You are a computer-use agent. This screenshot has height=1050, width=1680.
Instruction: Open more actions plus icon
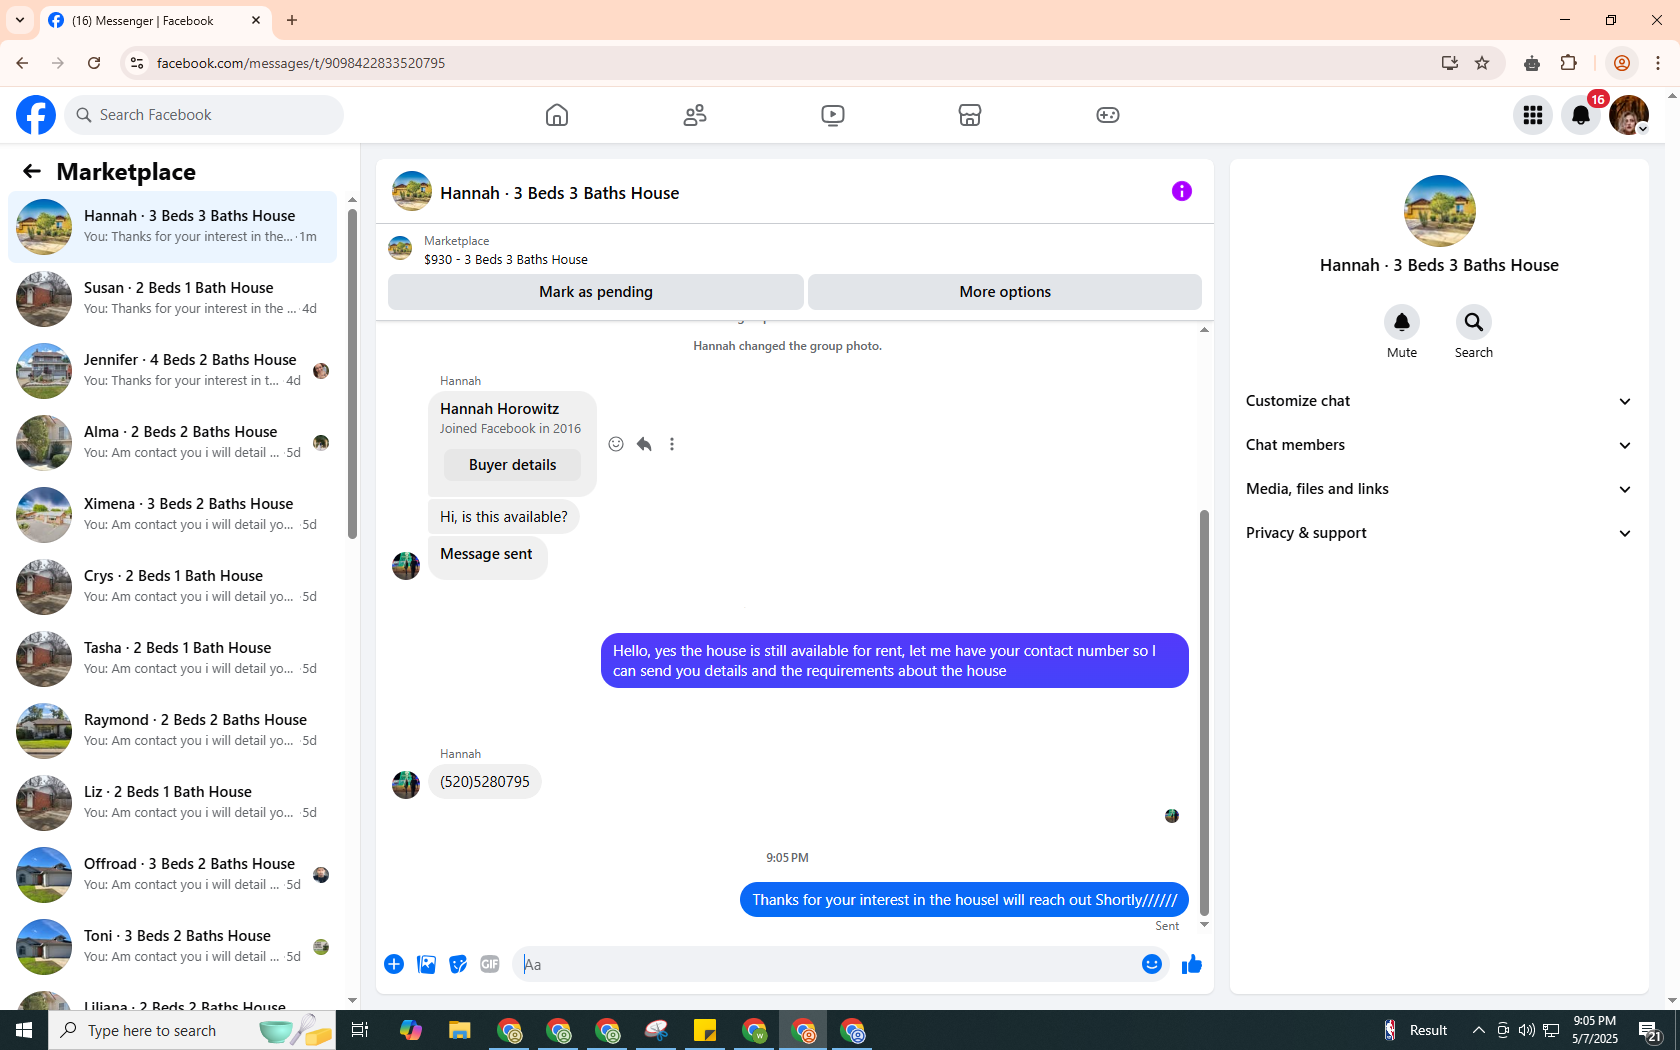click(394, 964)
